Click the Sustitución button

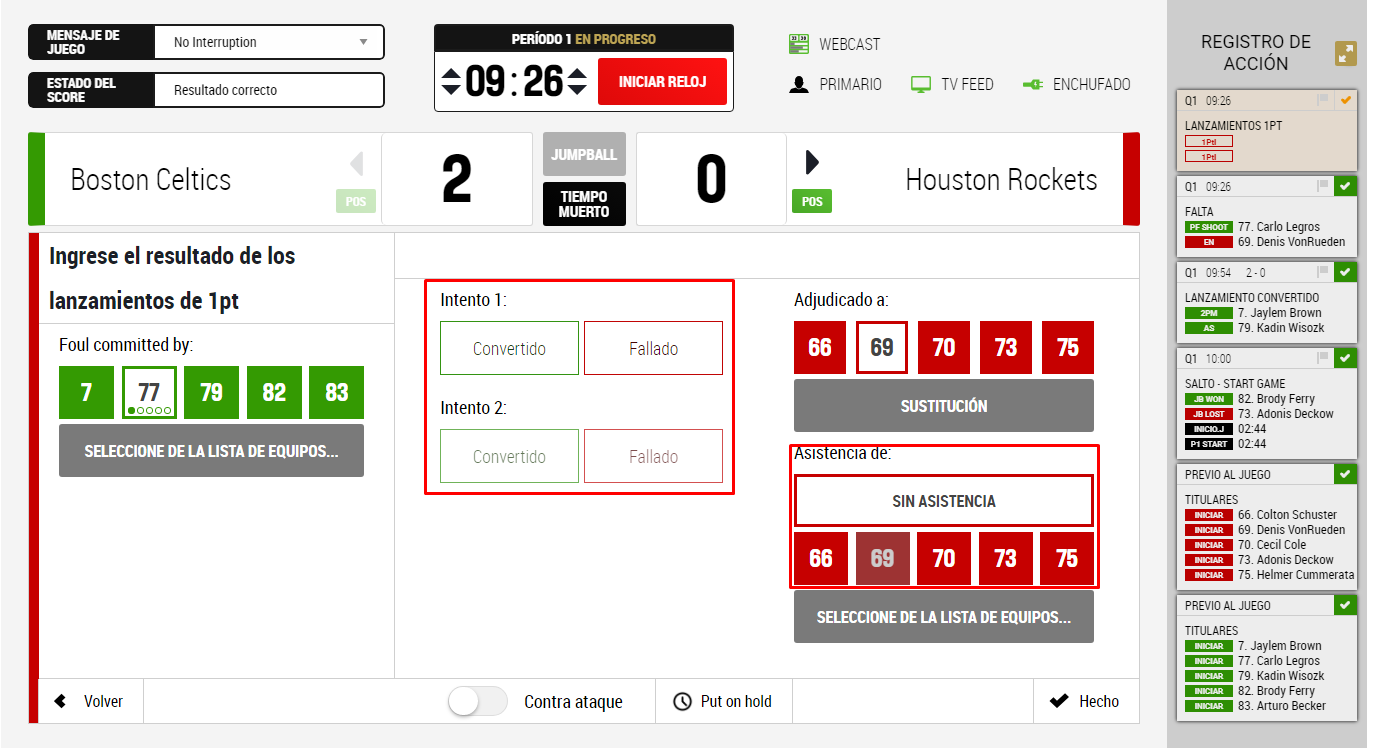[x=943, y=405]
